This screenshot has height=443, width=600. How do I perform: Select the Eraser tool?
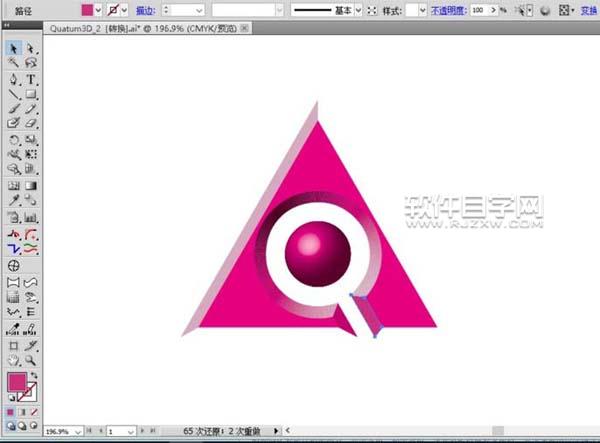point(31,124)
